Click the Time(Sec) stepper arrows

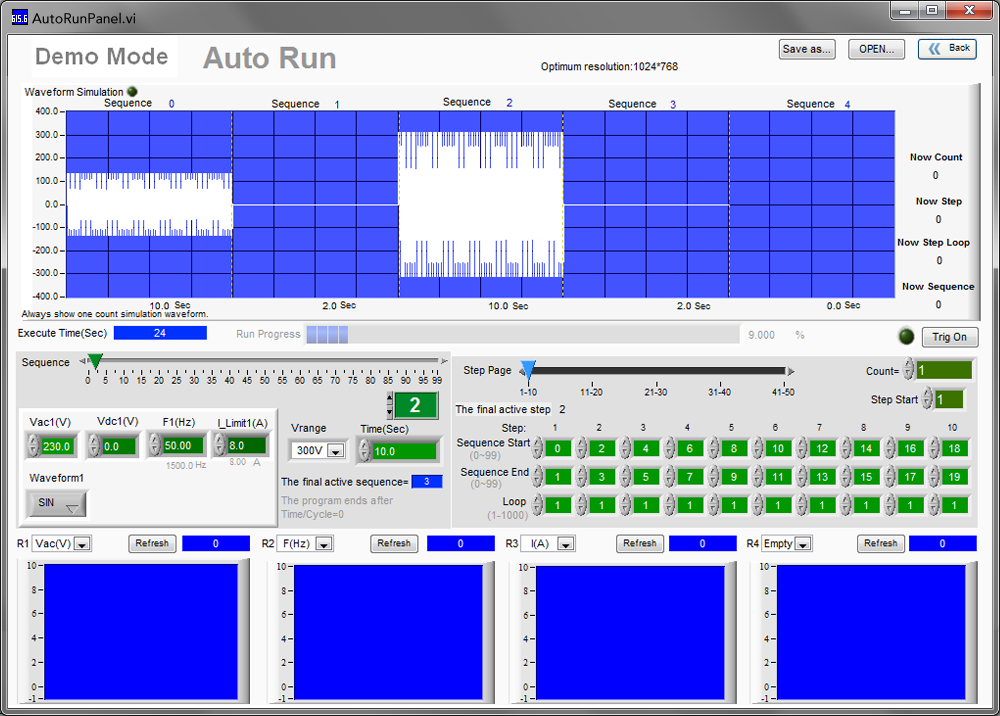pos(365,451)
